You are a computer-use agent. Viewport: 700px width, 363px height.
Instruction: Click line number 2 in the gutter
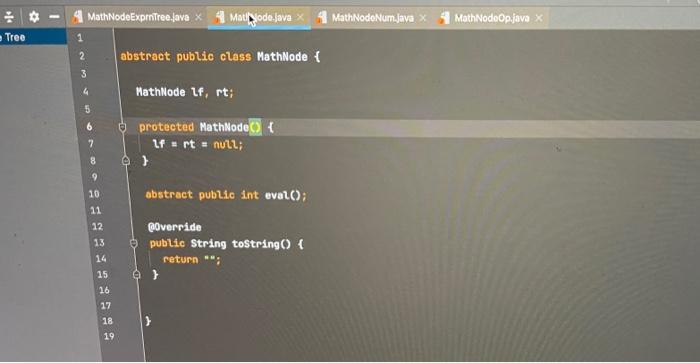[82, 56]
